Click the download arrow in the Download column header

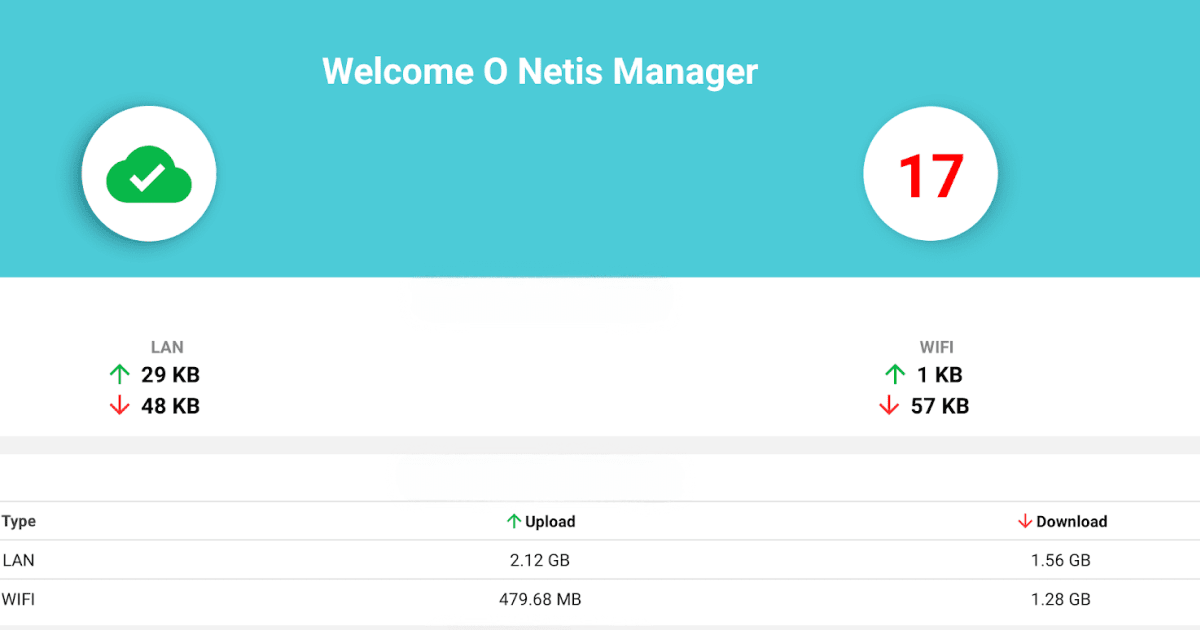point(1024,521)
